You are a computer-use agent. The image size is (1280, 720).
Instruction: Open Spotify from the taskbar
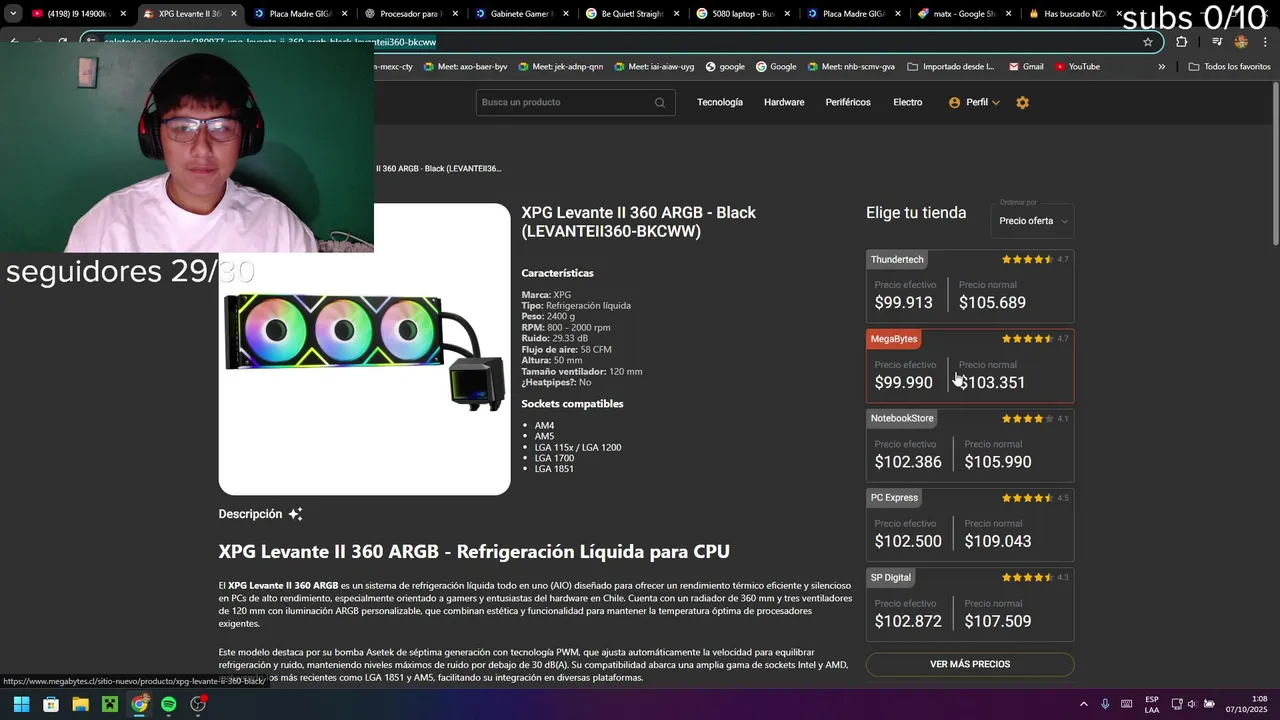(x=169, y=704)
